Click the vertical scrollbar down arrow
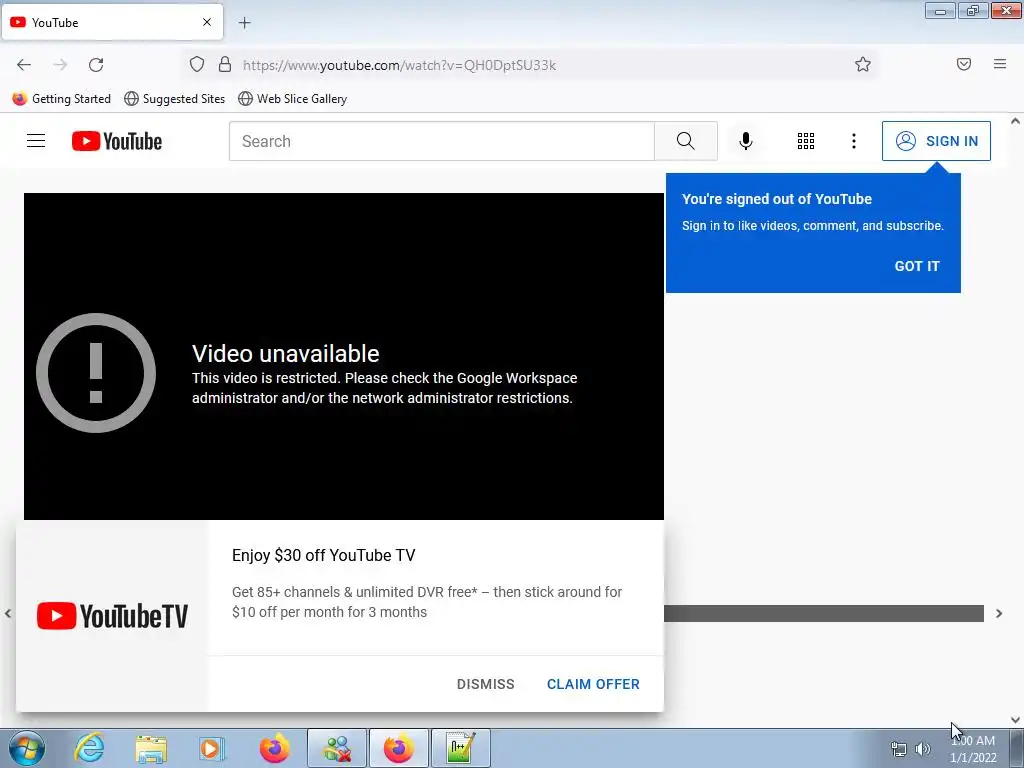This screenshot has width=1024, height=768. (x=1015, y=720)
